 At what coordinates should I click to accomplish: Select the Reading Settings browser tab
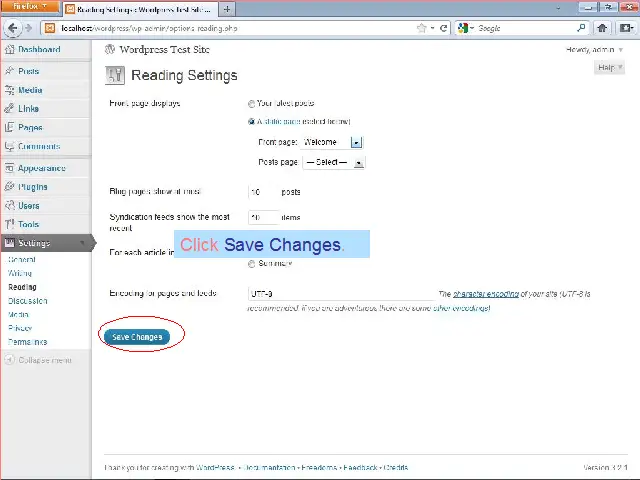[140, 9]
